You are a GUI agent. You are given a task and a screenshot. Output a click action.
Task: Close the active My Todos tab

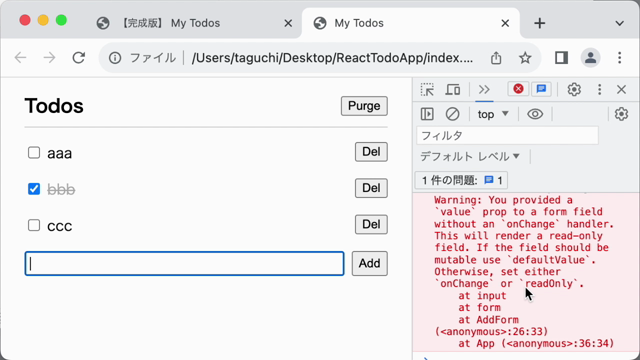pos(505,23)
